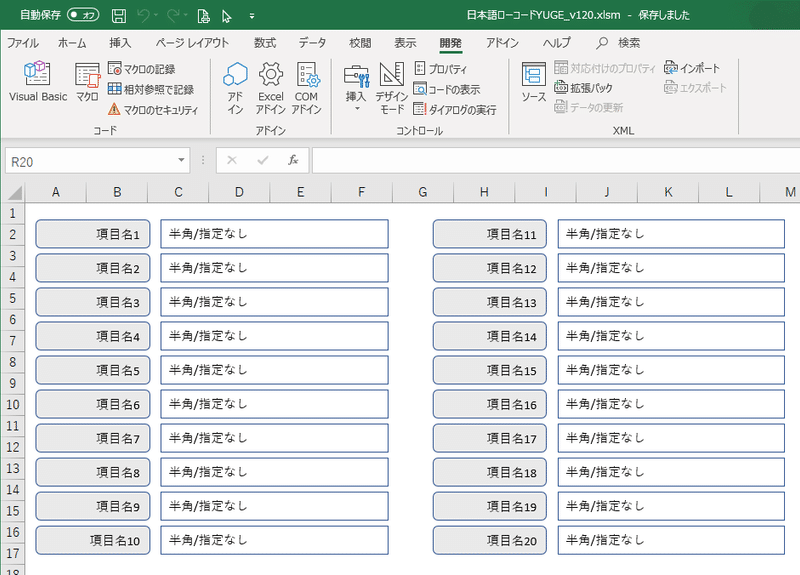
Task: Select row 10 header
Action: 13,405
